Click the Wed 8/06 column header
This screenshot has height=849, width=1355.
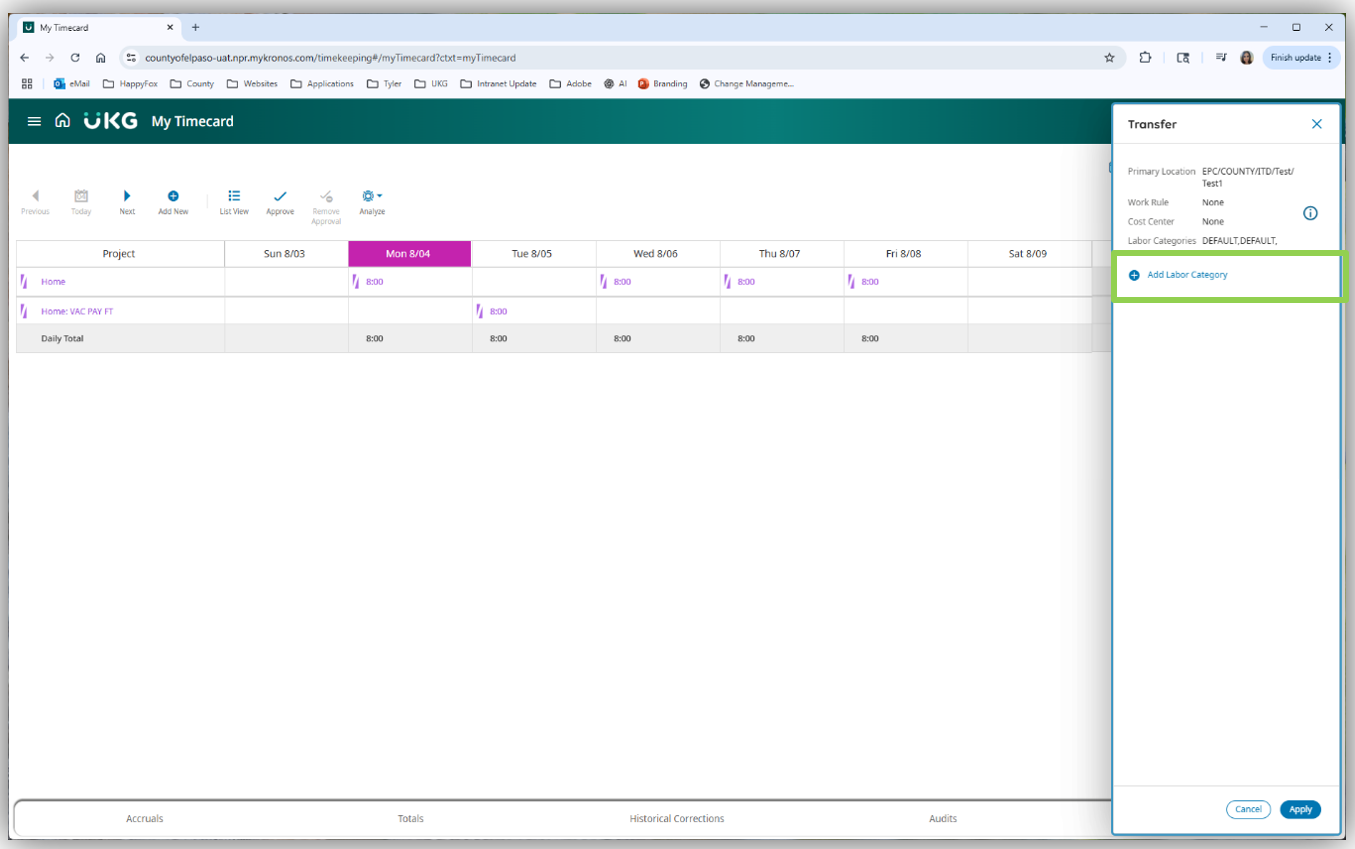(657, 254)
